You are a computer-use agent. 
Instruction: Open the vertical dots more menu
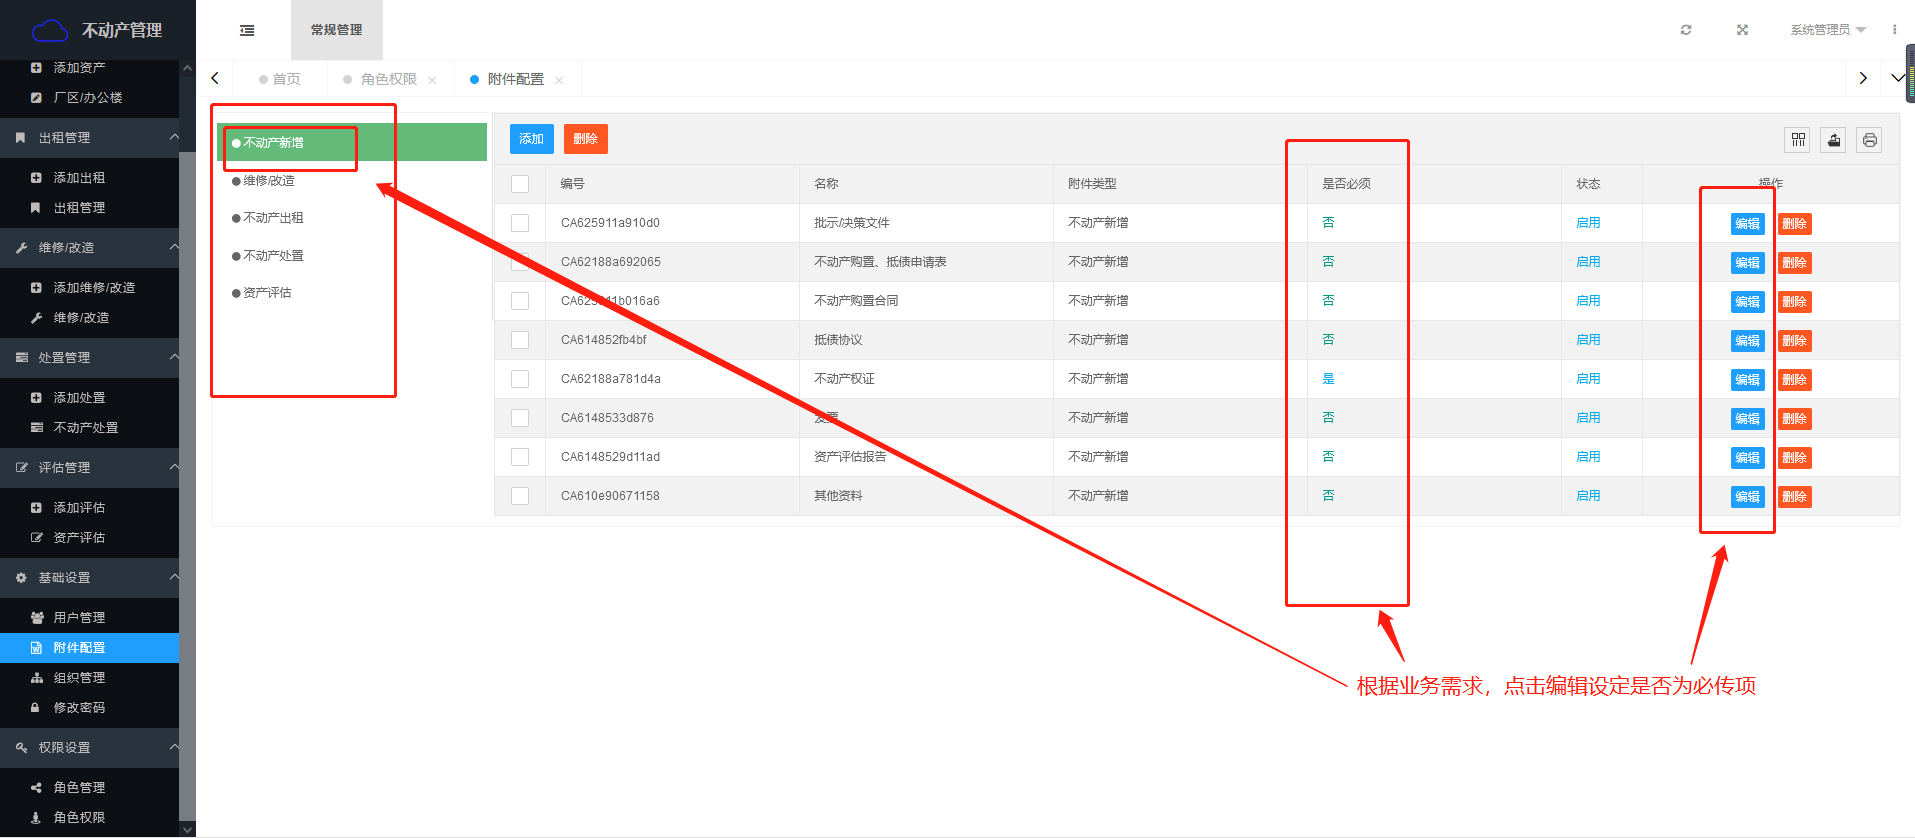1894,30
